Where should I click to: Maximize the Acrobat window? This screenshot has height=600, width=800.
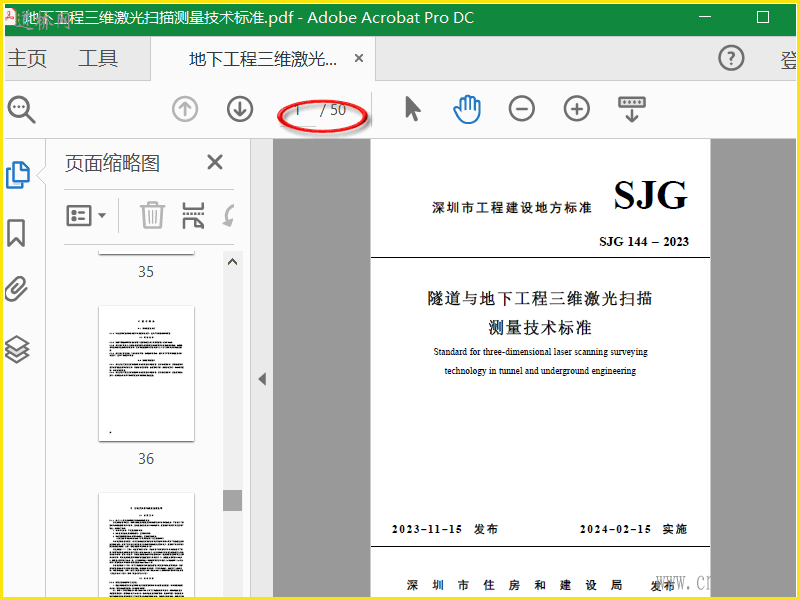(x=763, y=17)
